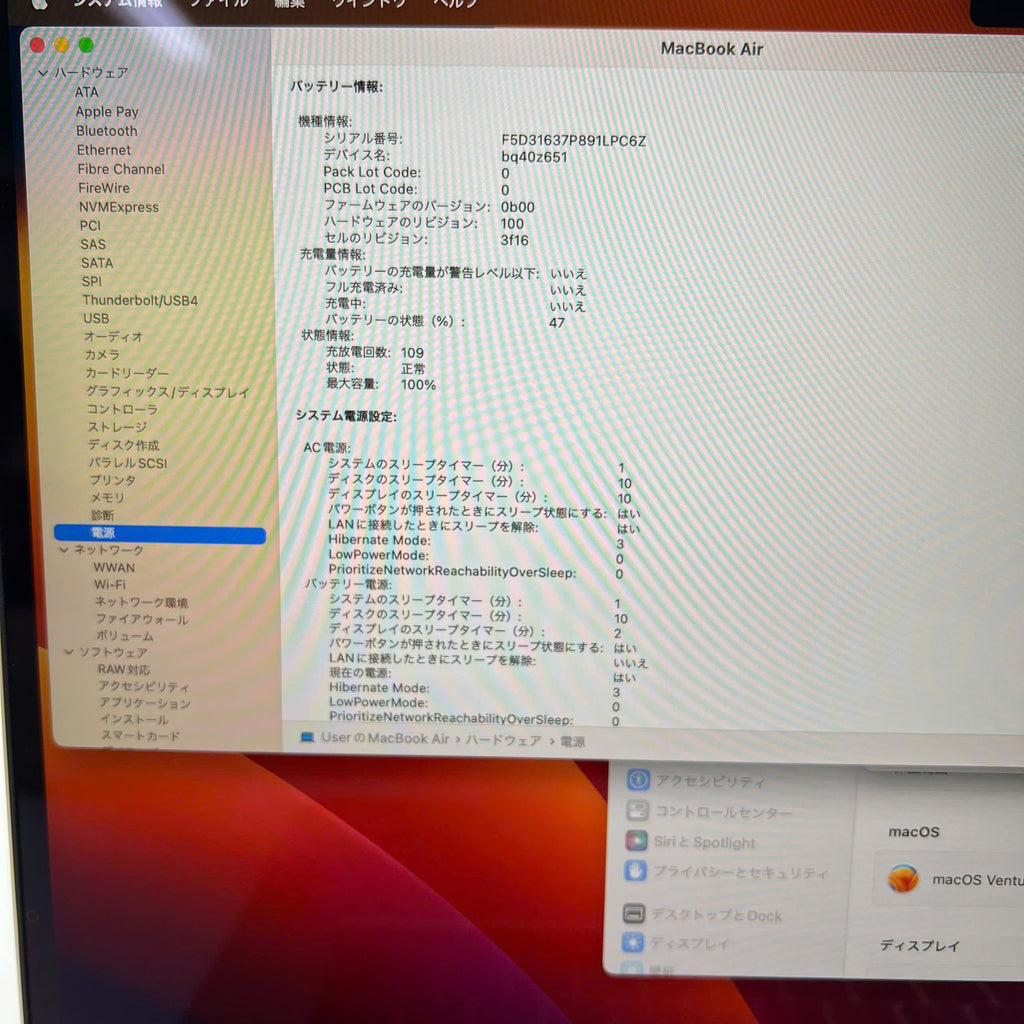The width and height of the screenshot is (1024, 1024).
Task: Open the ファイル menu in menu bar
Action: (219, 4)
